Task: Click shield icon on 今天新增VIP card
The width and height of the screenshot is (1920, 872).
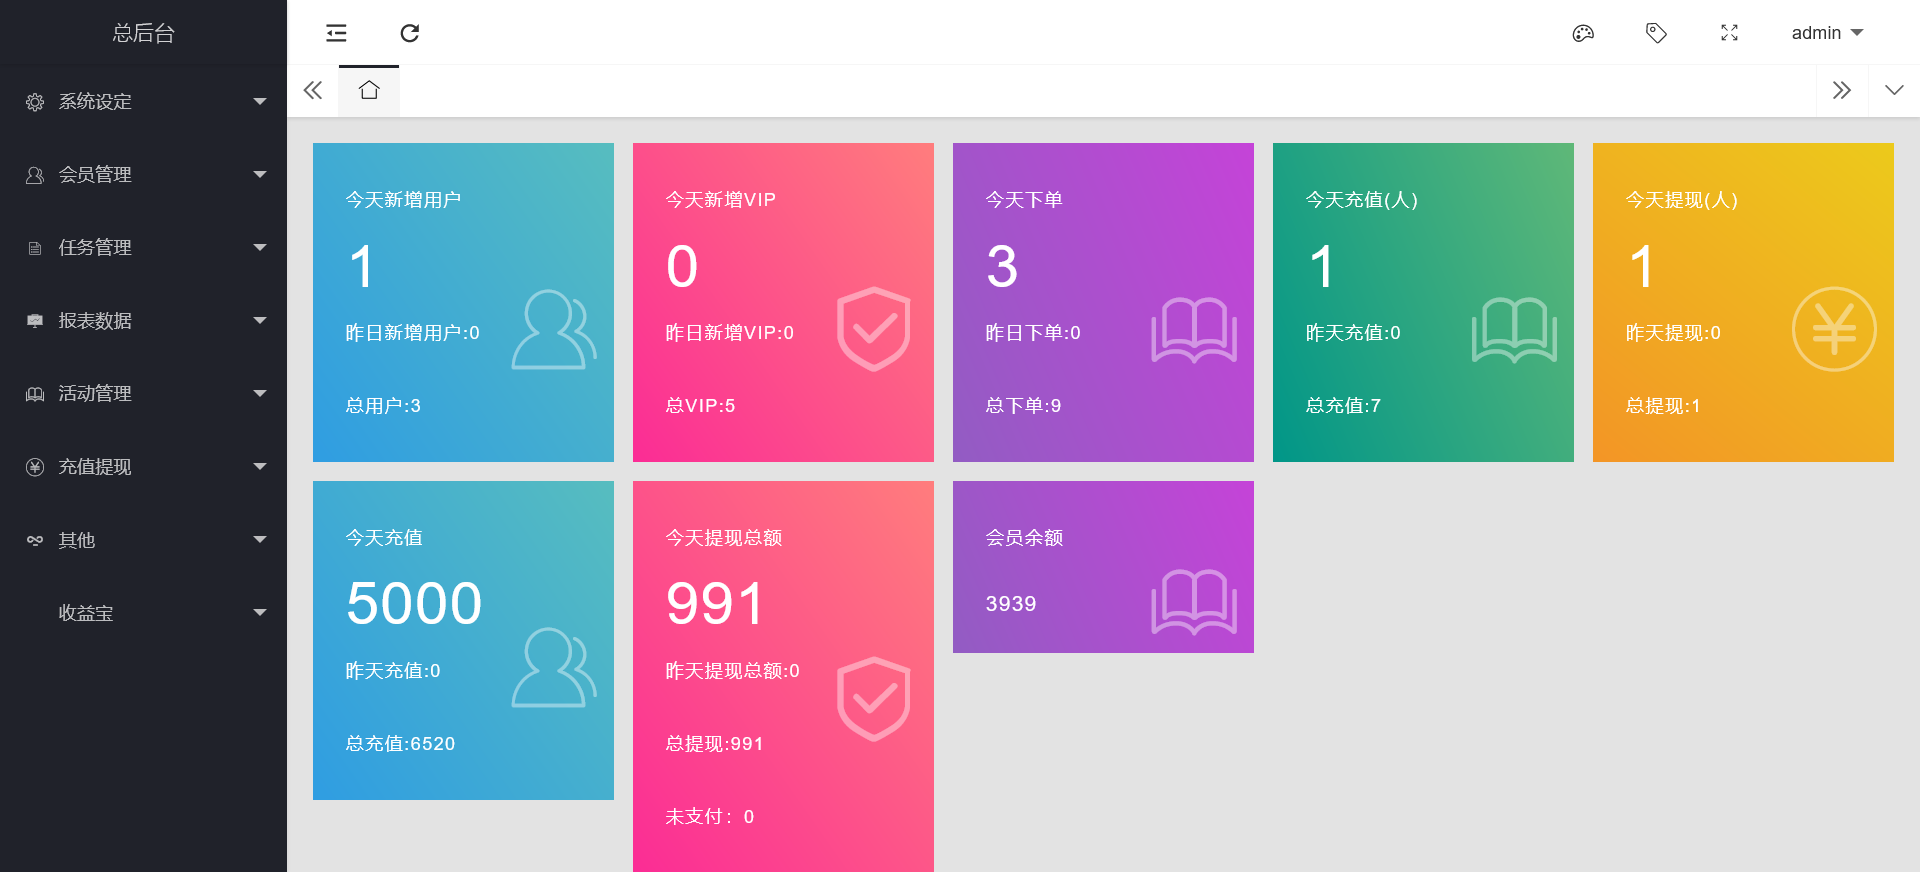Action: pos(873,329)
